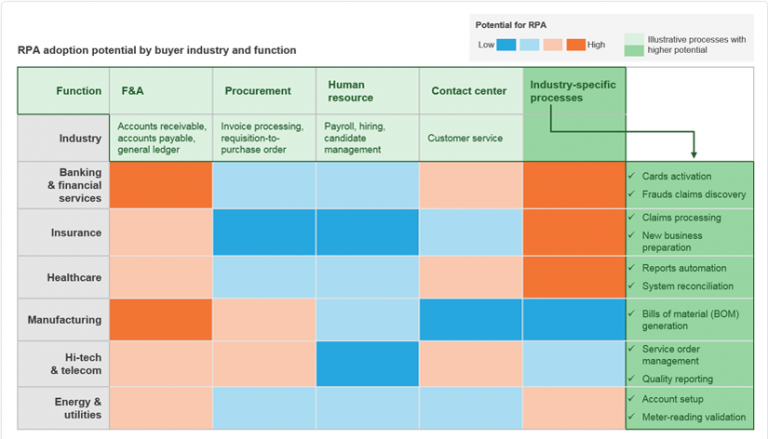Open the Industry-specific processes column header
Screen dimensions: 768x439
[574, 91]
